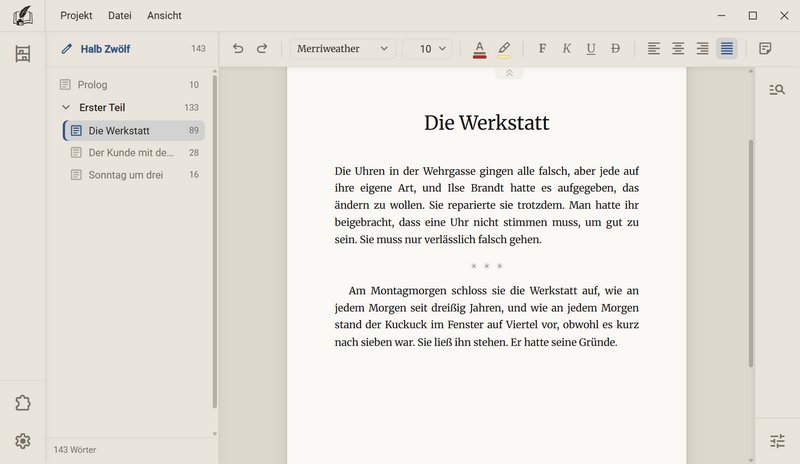The width and height of the screenshot is (800, 464).
Task: Toggle underline formatting (U)
Action: pyautogui.click(x=591, y=48)
